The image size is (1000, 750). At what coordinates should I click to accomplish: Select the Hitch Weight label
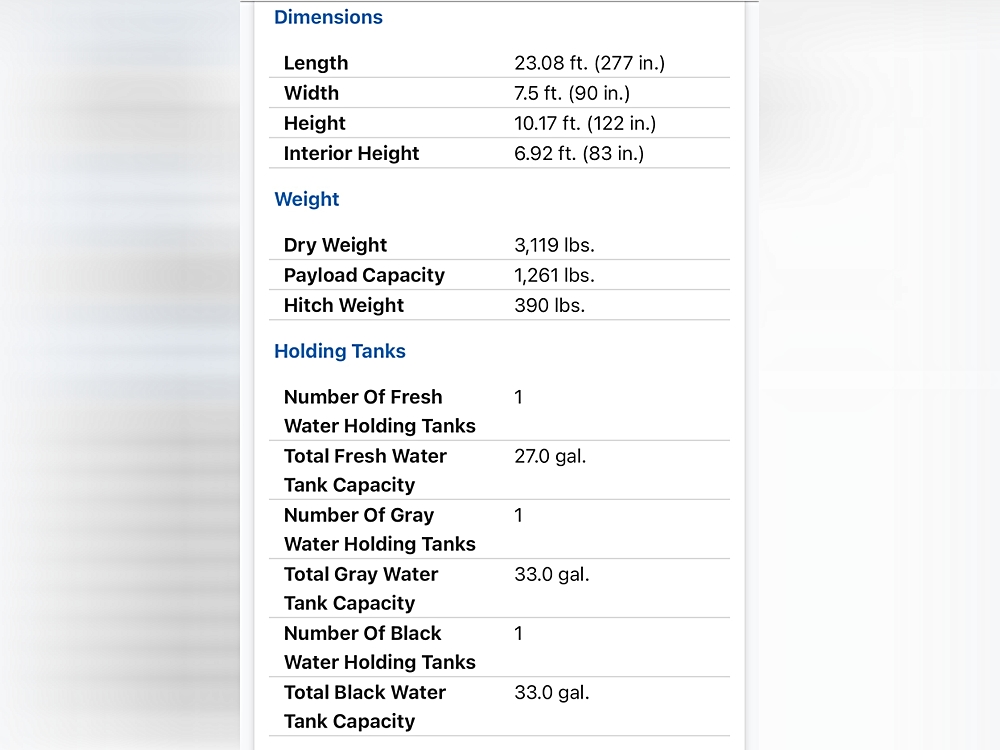click(x=343, y=305)
